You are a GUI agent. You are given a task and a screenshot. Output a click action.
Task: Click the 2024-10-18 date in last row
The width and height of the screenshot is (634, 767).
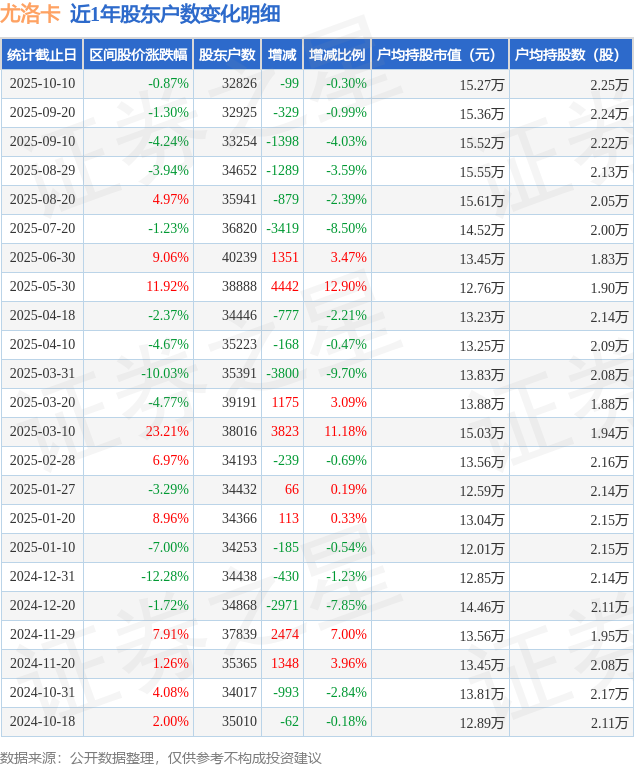(42, 722)
